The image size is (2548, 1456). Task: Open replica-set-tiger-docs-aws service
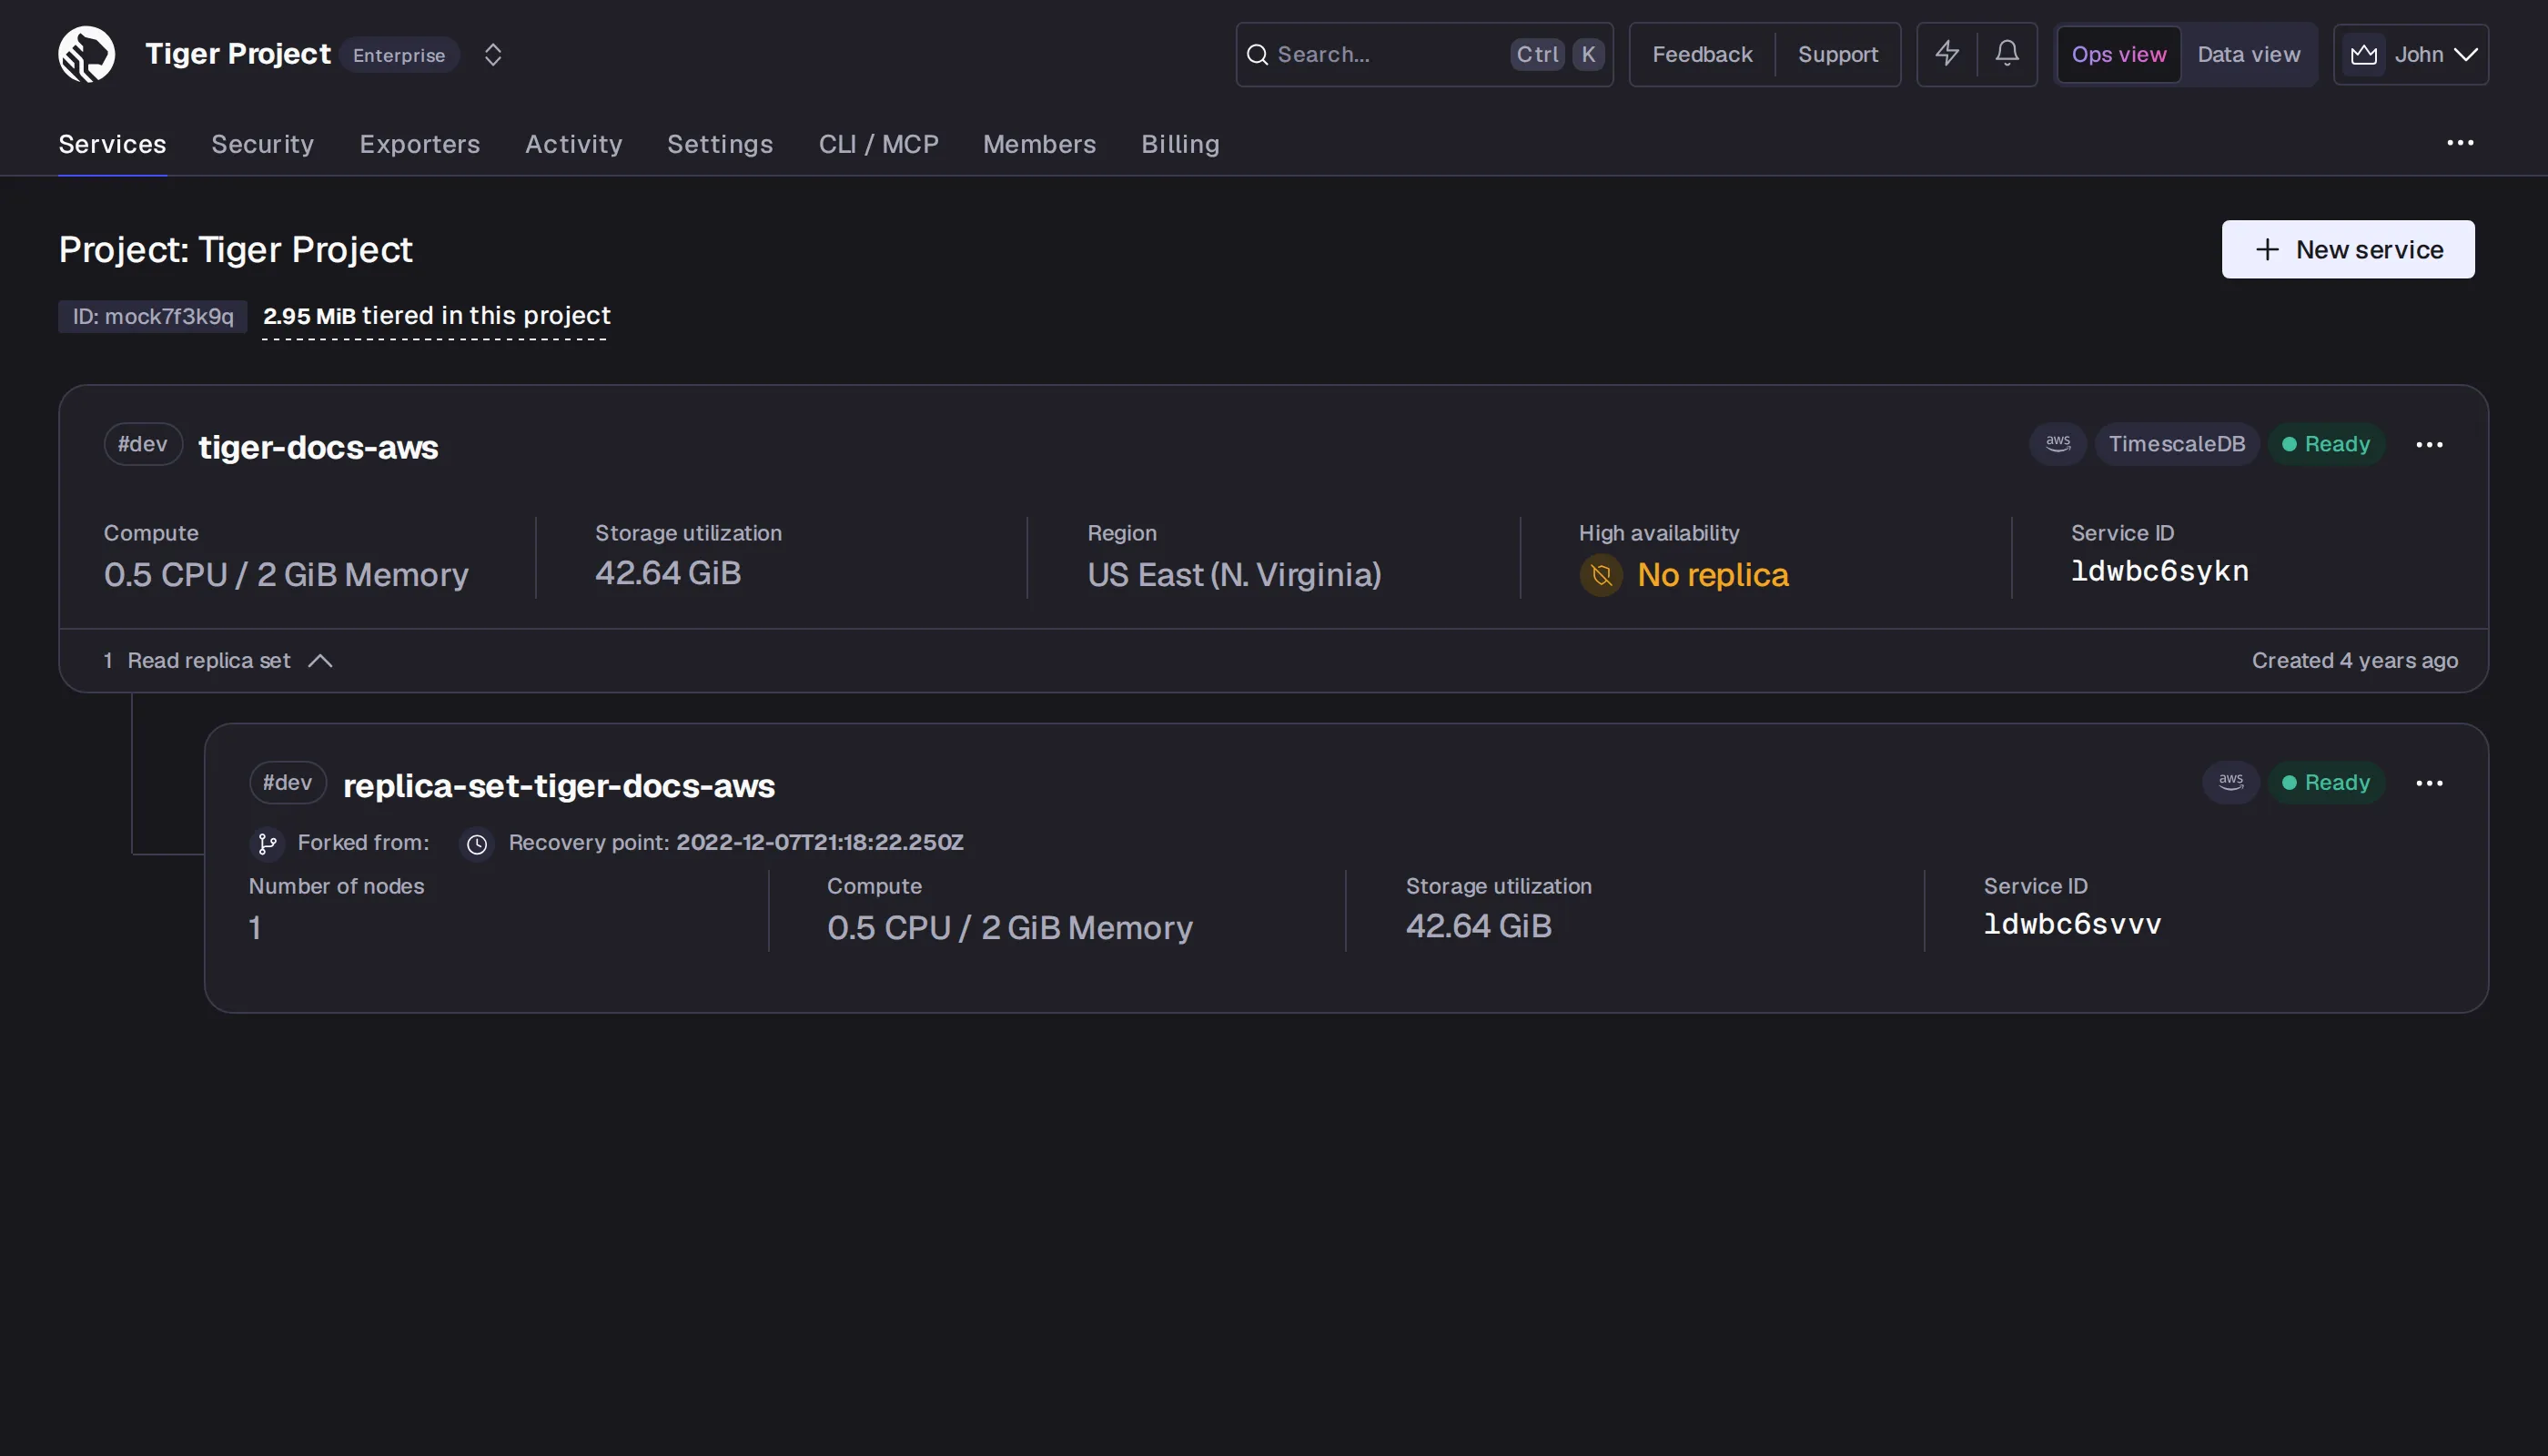click(558, 785)
